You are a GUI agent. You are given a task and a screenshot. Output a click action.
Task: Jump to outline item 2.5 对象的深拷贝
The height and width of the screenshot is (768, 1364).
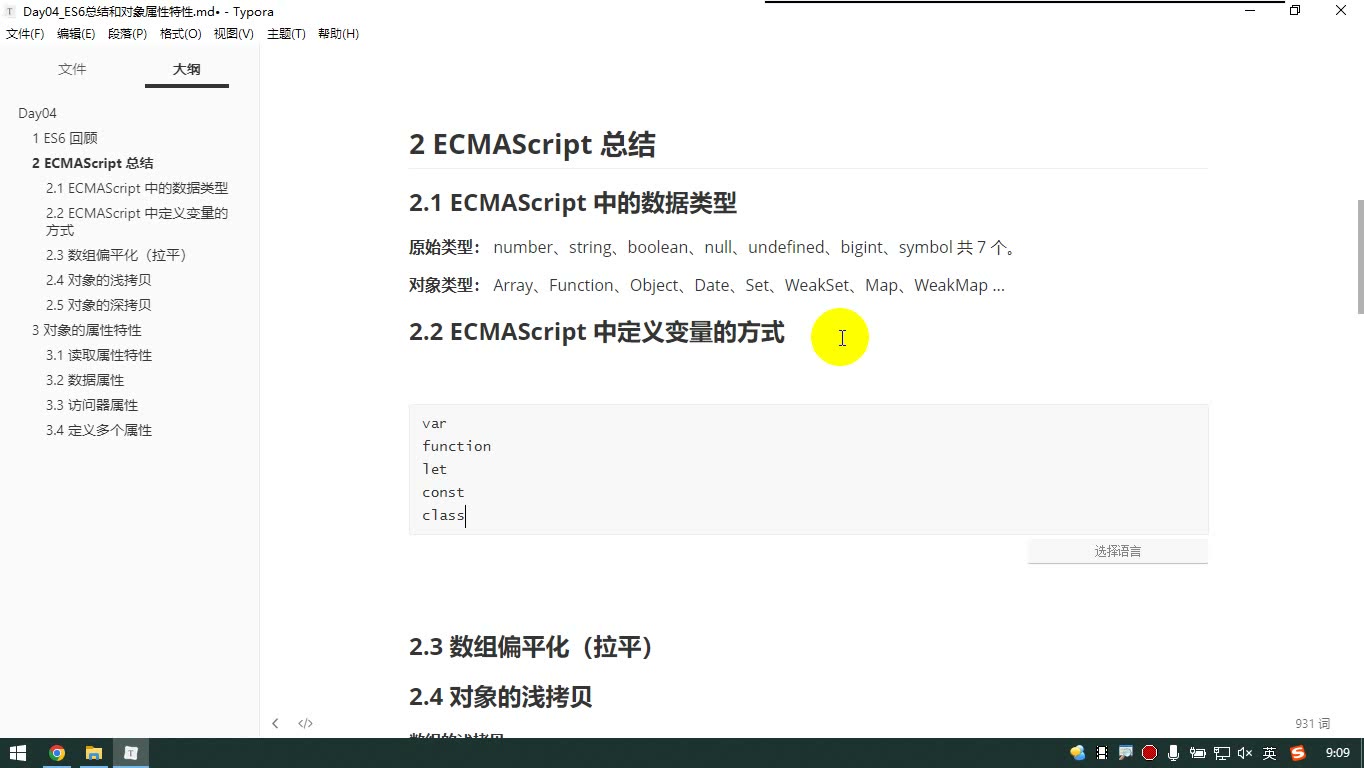(99, 305)
